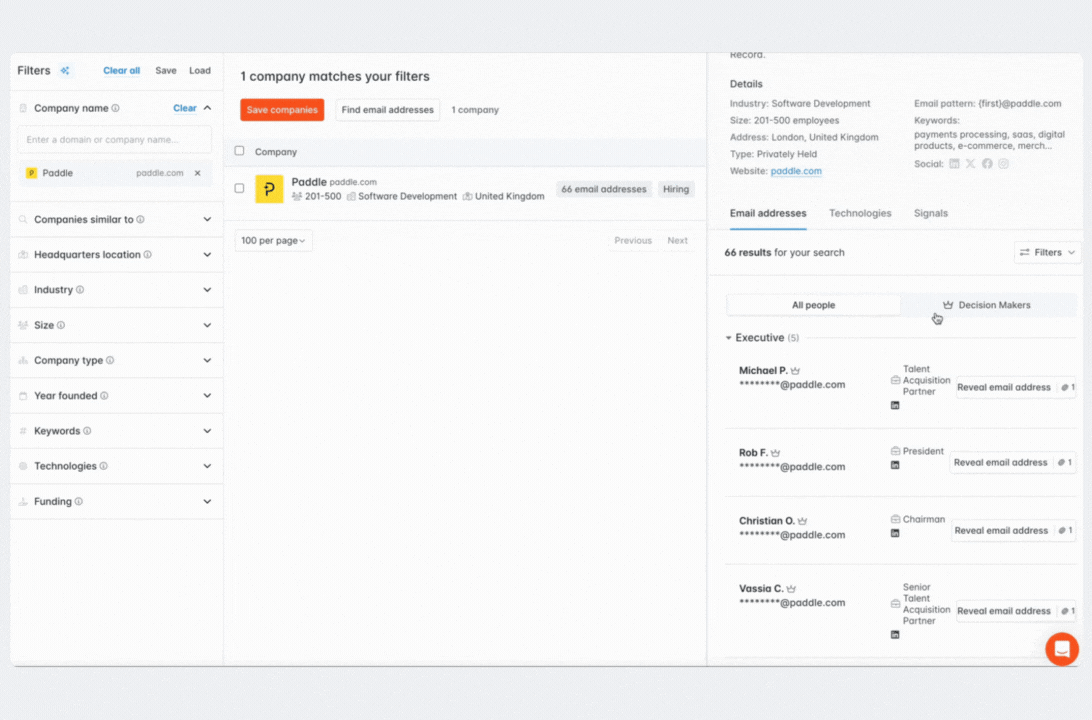Image resolution: width=1092 pixels, height=720 pixels.
Task: Expand the Companies similar to filter
Action: 208,219
